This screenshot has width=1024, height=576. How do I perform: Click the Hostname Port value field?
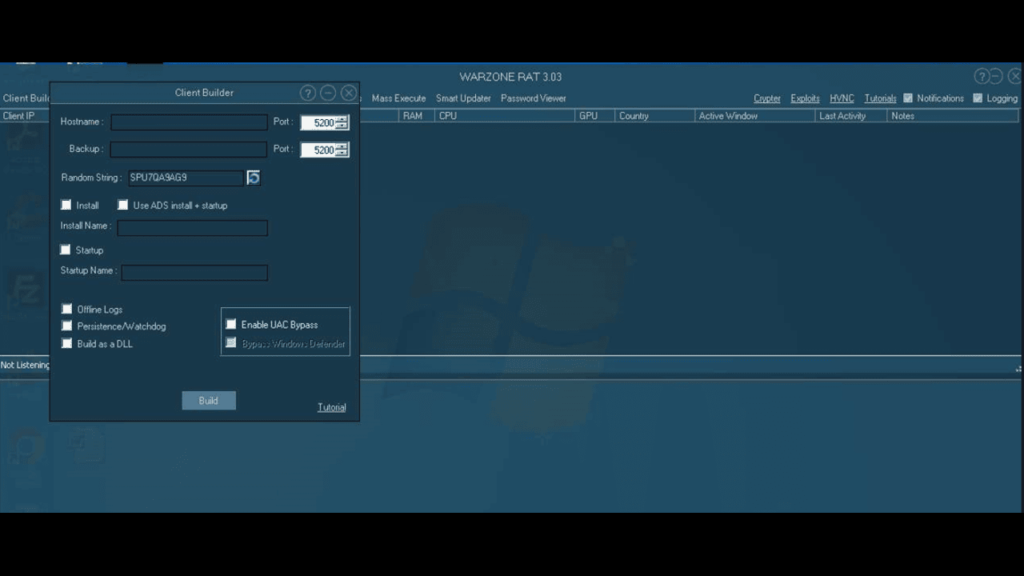tap(318, 123)
